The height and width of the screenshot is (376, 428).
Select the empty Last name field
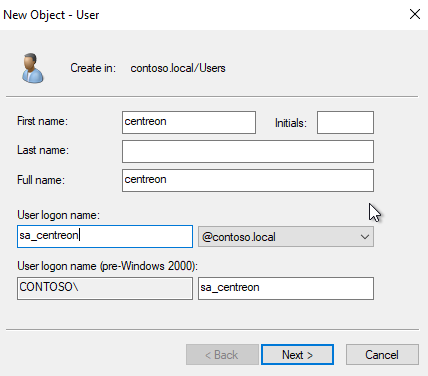248,151
